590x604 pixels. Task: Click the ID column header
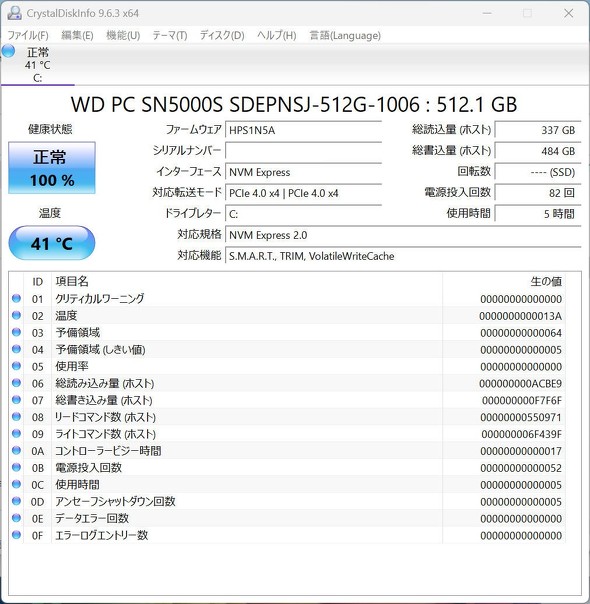(37, 282)
